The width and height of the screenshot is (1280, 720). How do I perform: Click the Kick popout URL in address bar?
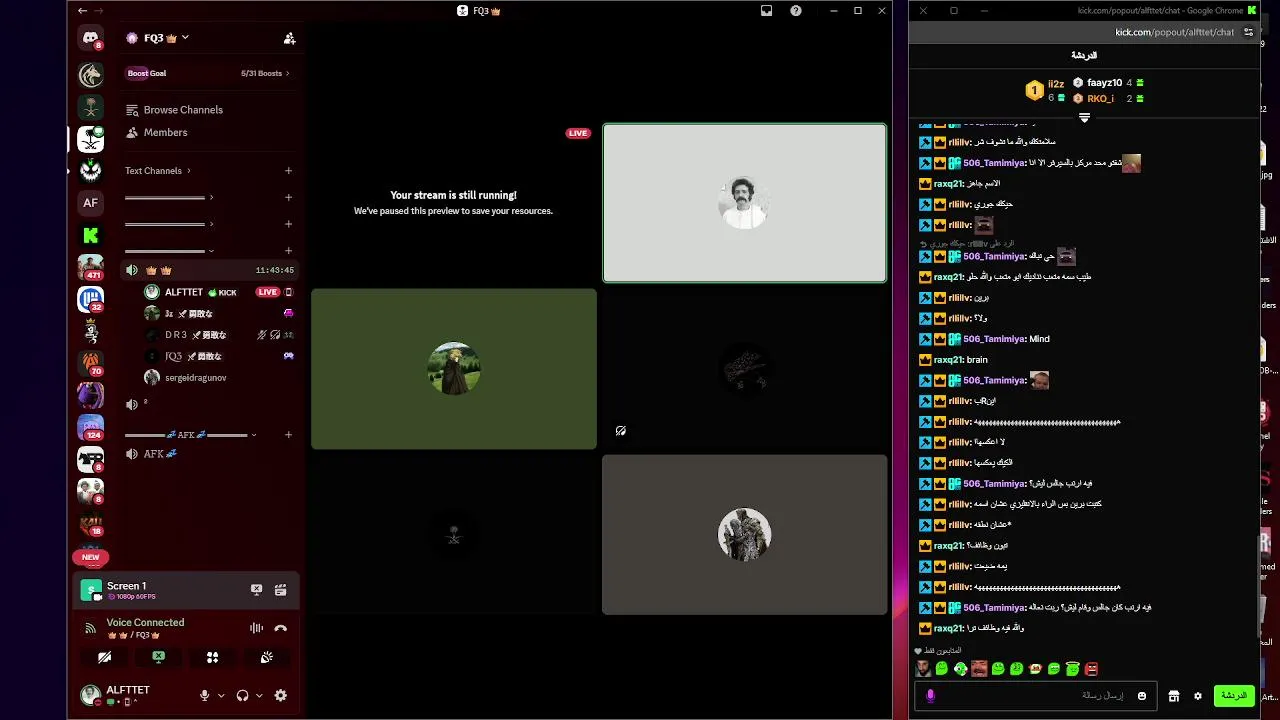click(1174, 32)
